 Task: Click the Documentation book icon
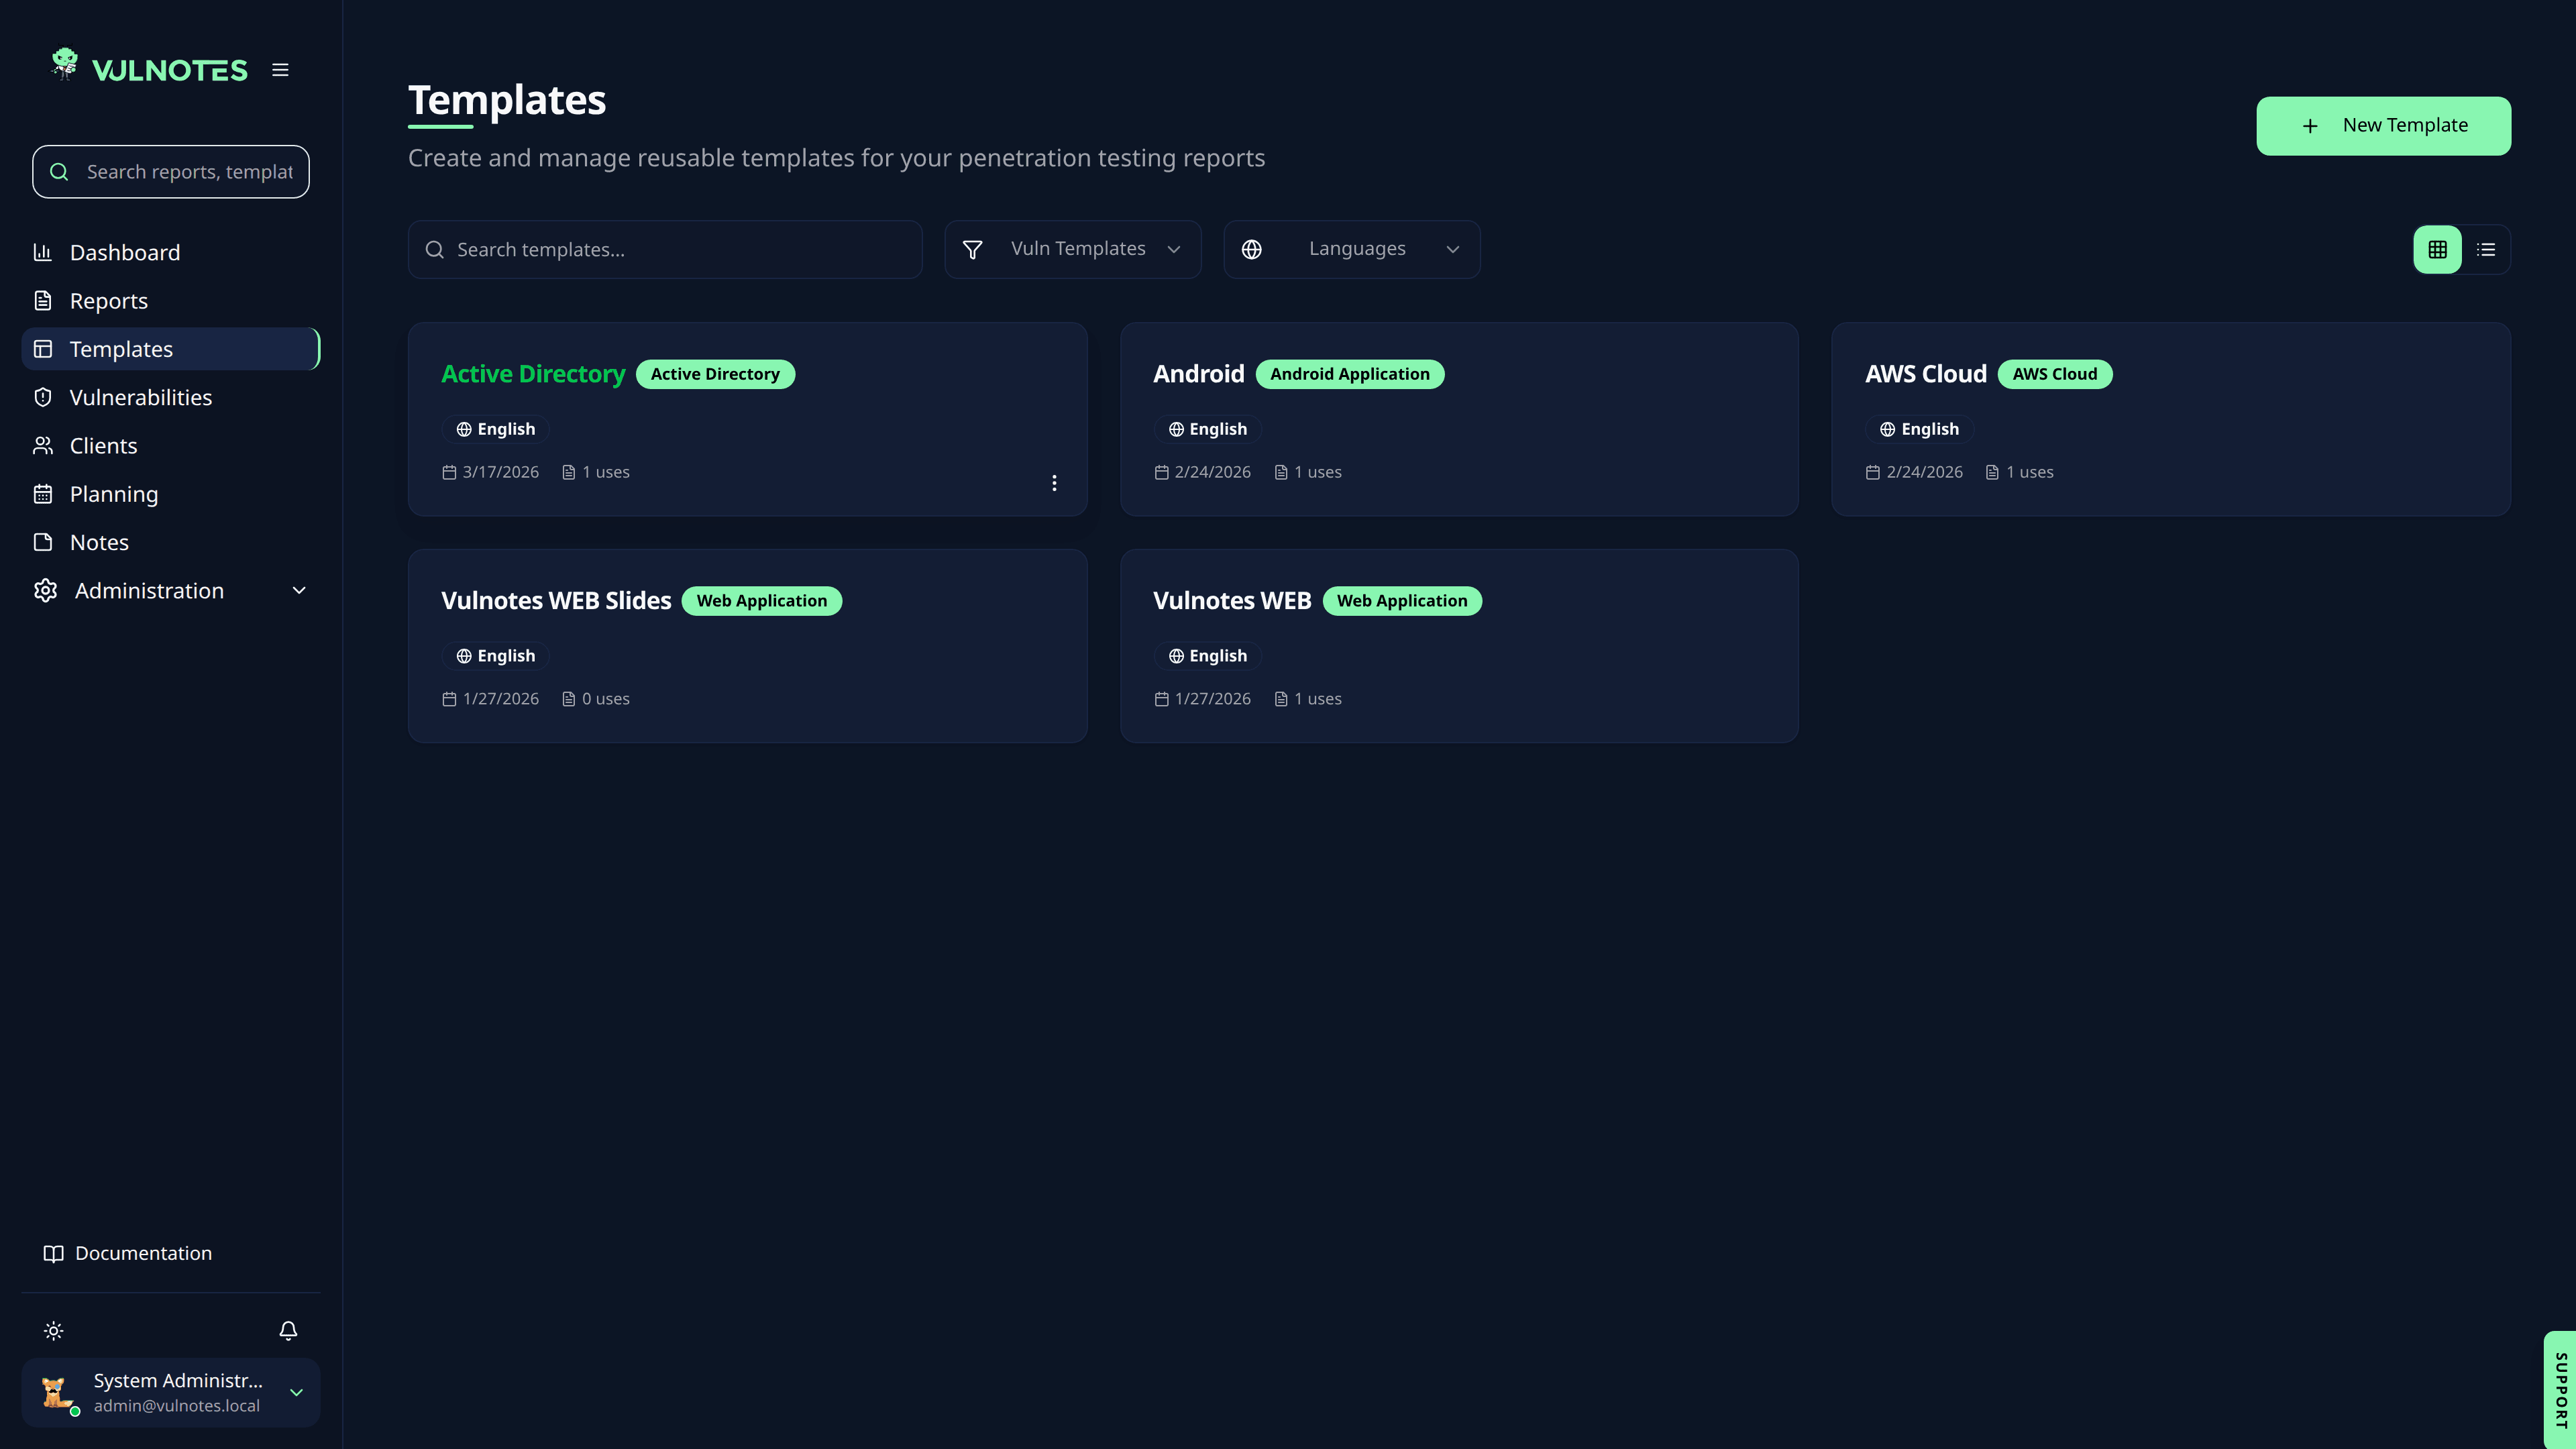54,1253
